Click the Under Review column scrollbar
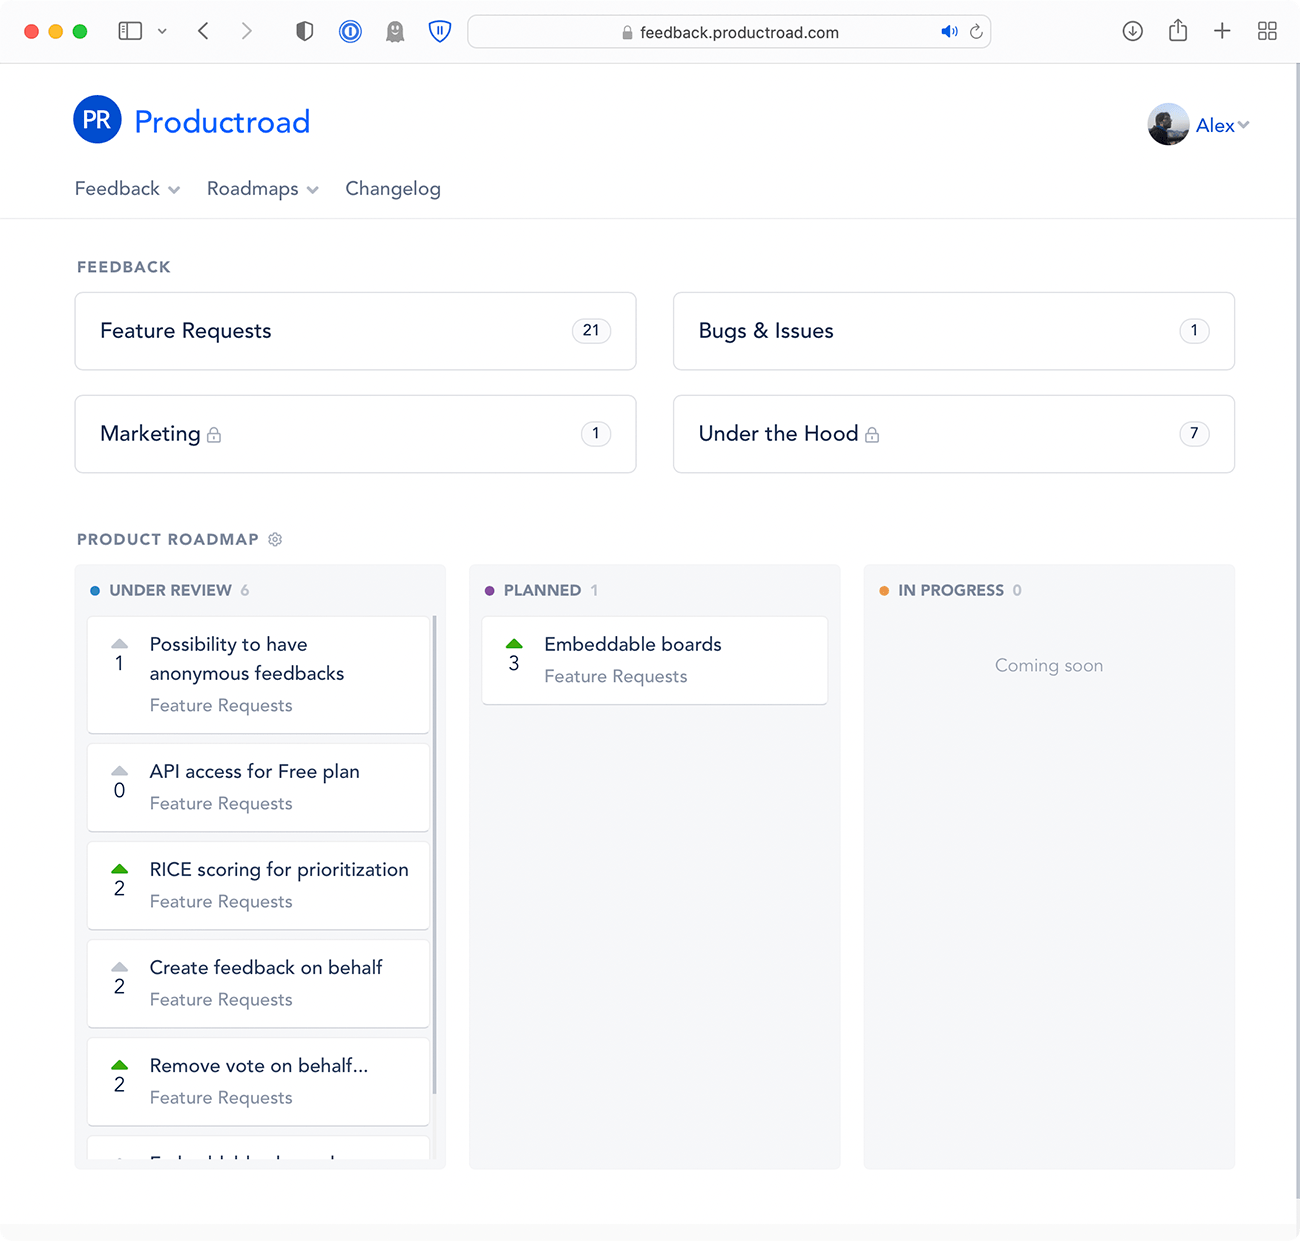Image resolution: width=1300 pixels, height=1241 pixels. [x=434, y=855]
